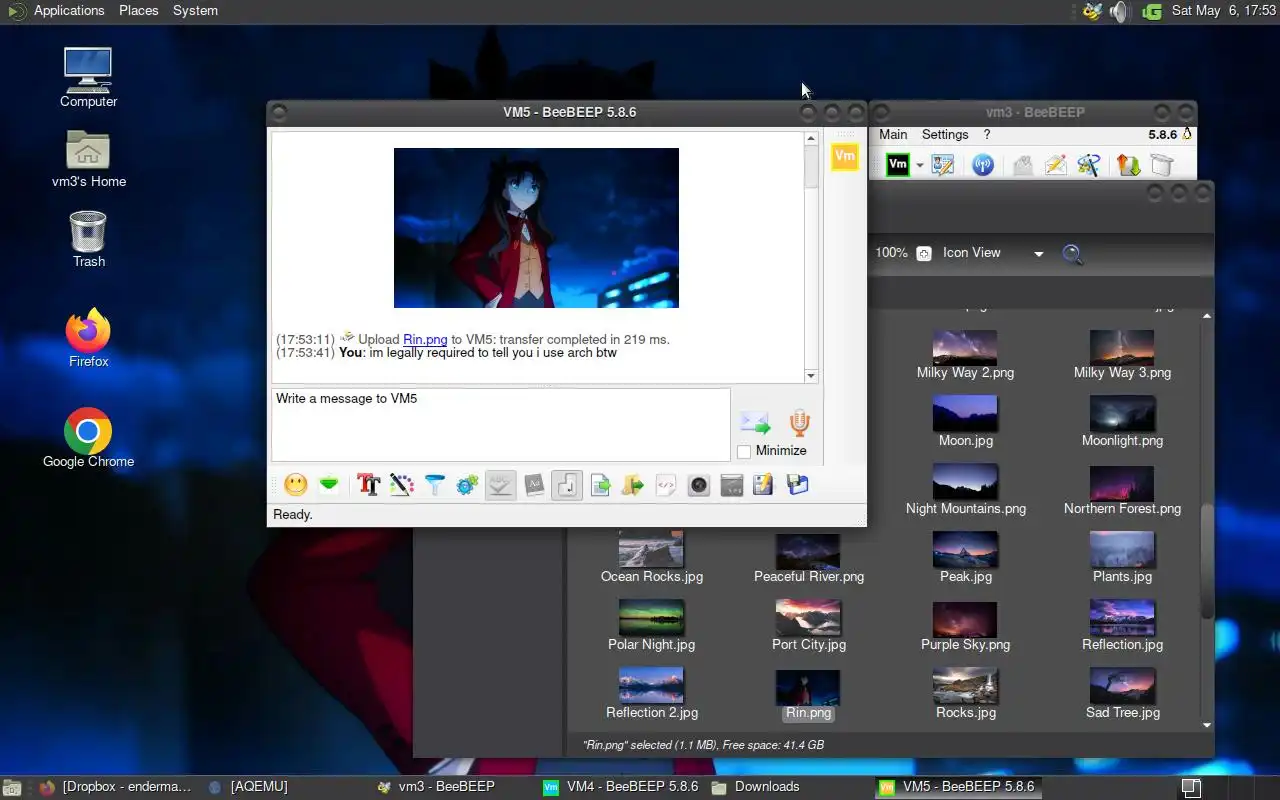
Task: Toggle the word completer dictionary icon
Action: coord(534,485)
